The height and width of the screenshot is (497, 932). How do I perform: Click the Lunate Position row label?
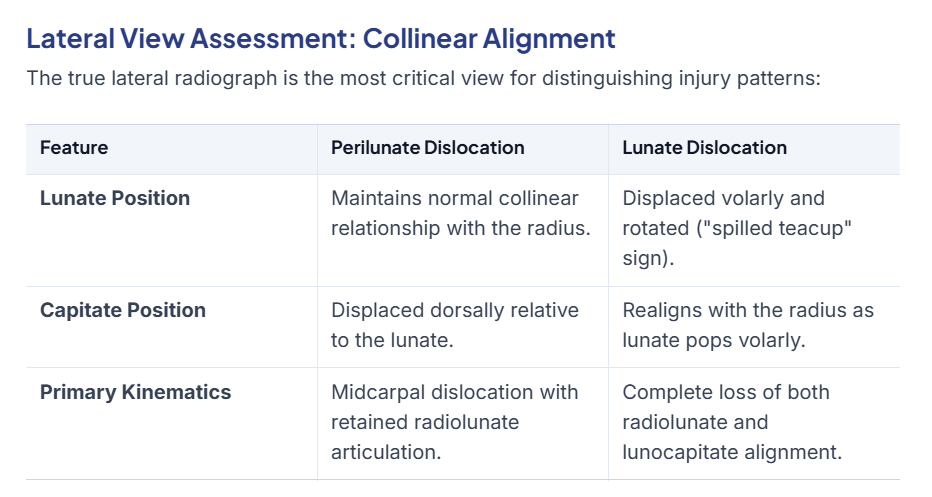pos(115,198)
